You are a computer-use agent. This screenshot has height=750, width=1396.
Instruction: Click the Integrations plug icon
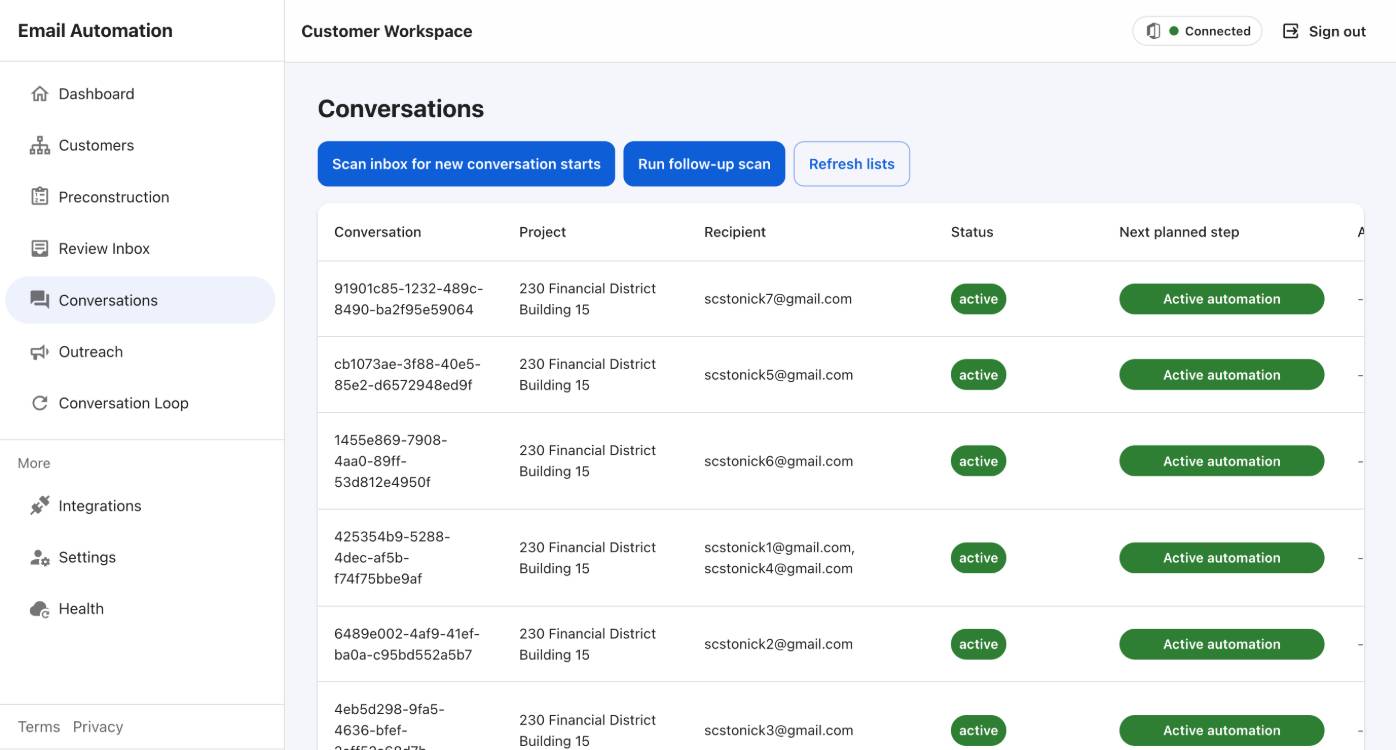tap(40, 506)
